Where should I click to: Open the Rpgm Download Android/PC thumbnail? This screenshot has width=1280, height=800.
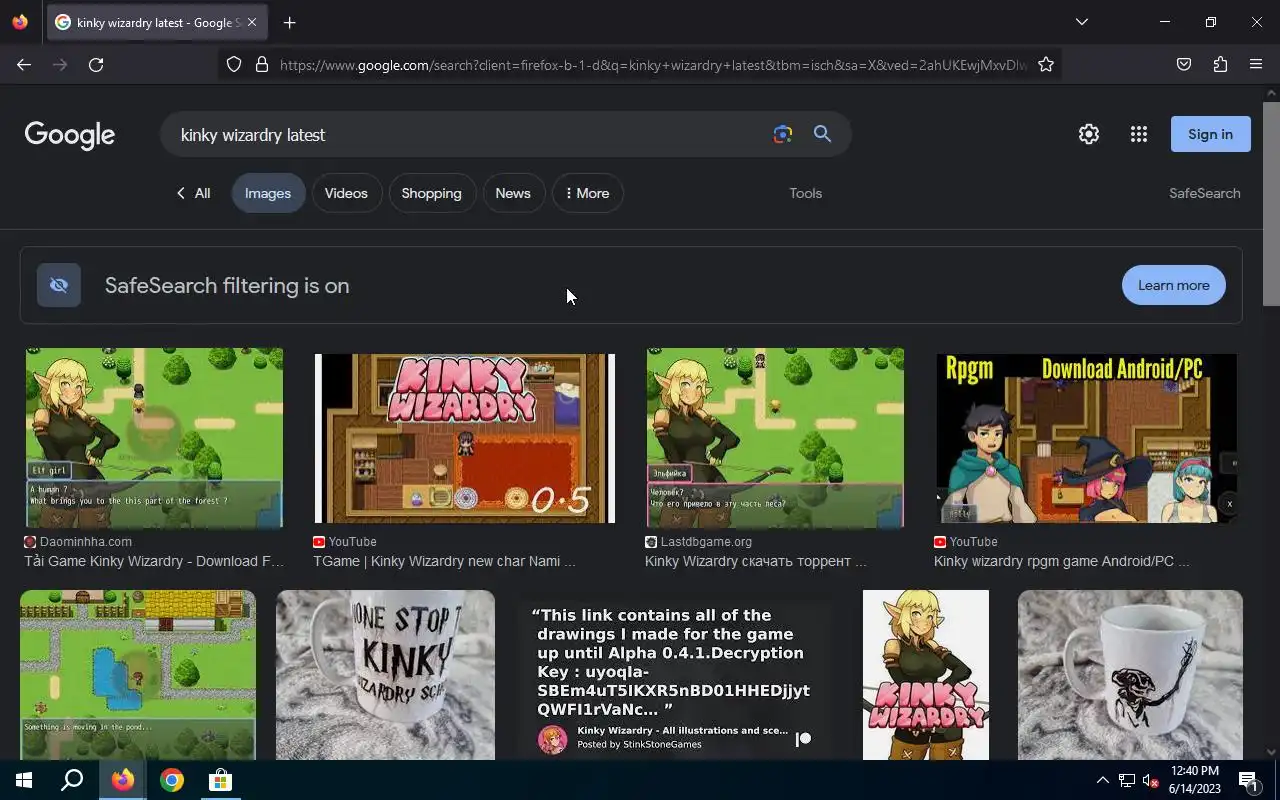[1086, 437]
